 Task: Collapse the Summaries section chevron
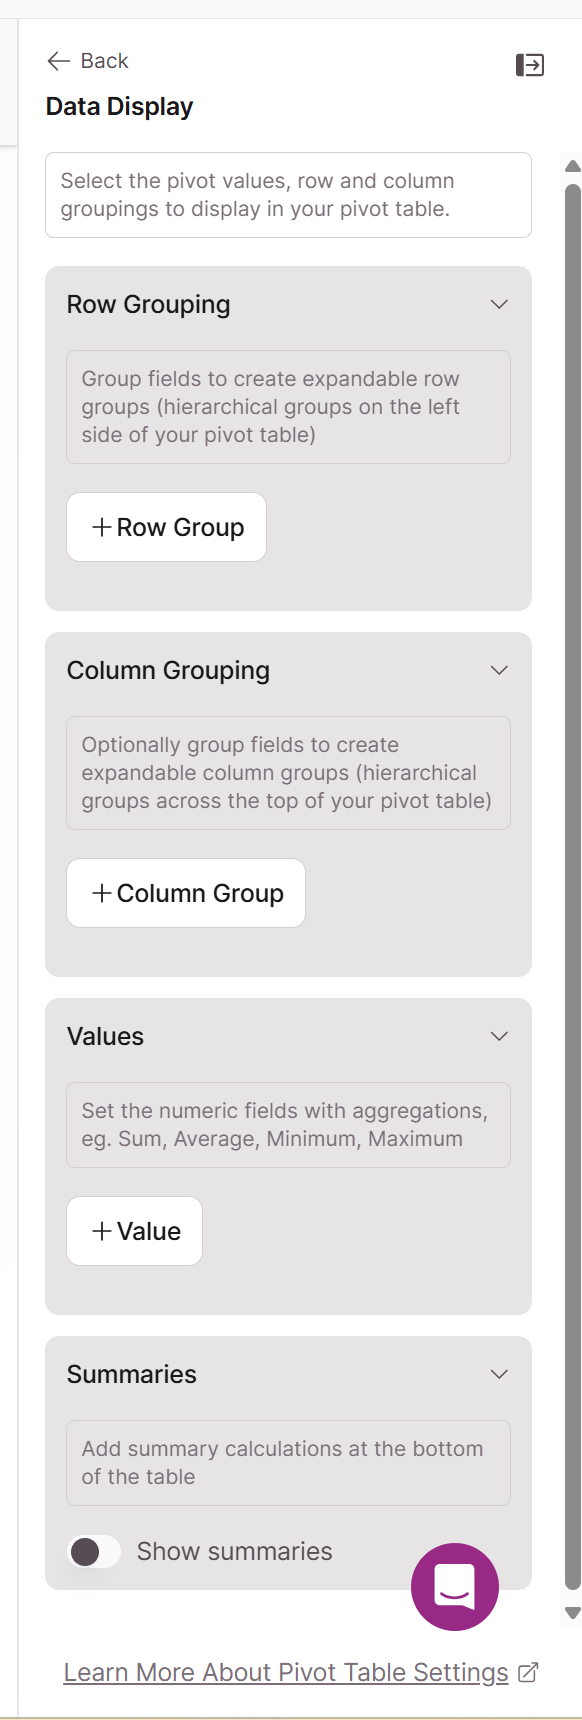pyautogui.click(x=499, y=1374)
